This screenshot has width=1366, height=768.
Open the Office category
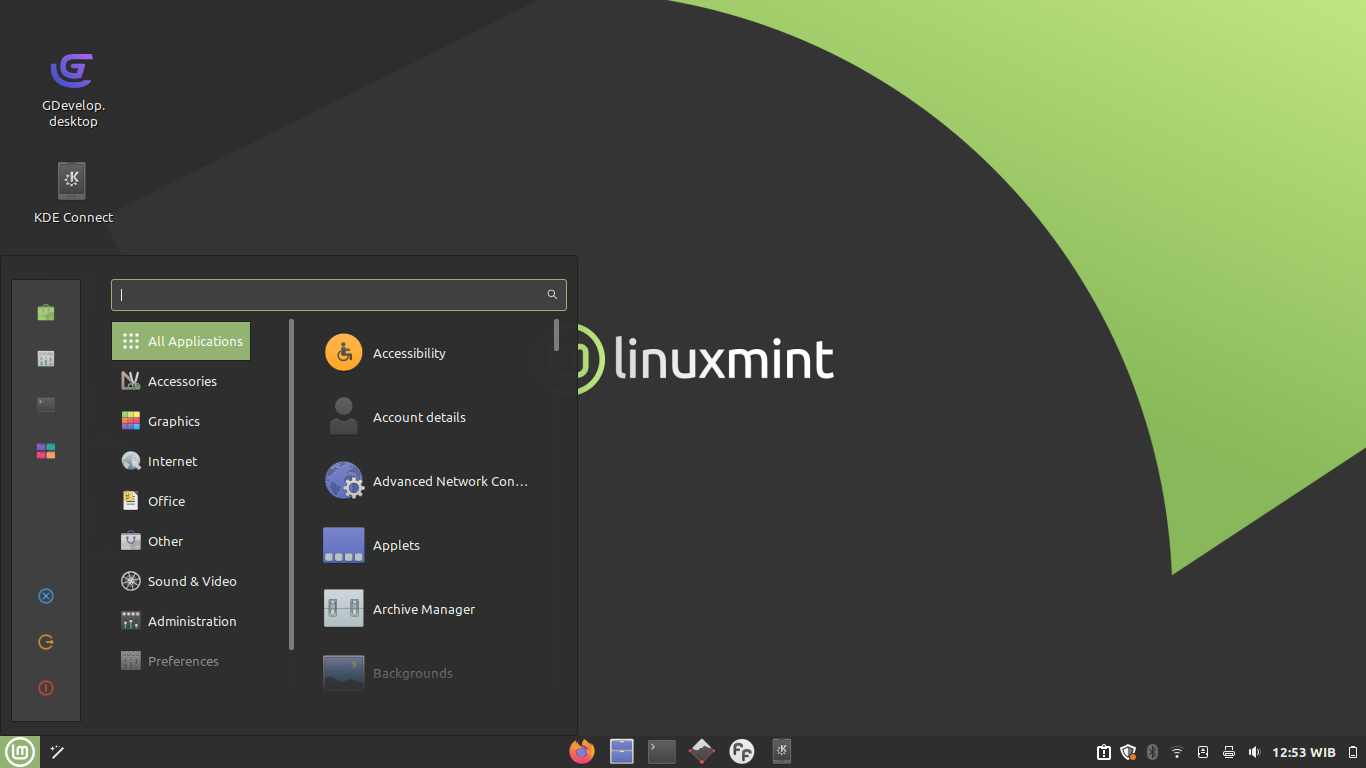pyautogui.click(x=181, y=501)
